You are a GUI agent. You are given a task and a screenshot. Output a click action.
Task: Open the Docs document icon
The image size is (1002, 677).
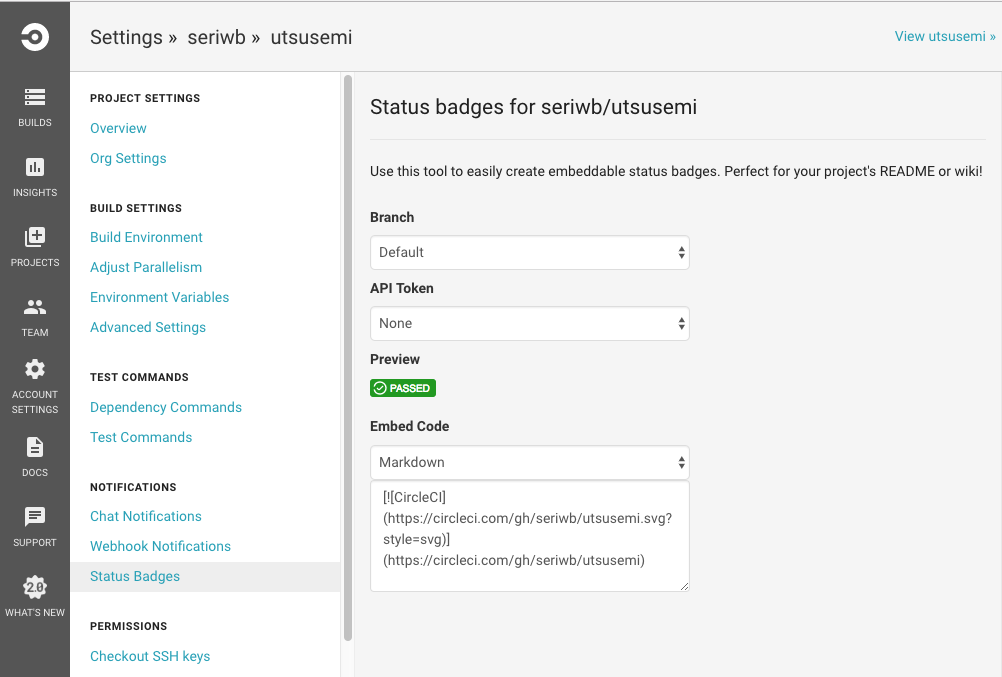pyautogui.click(x=35, y=447)
